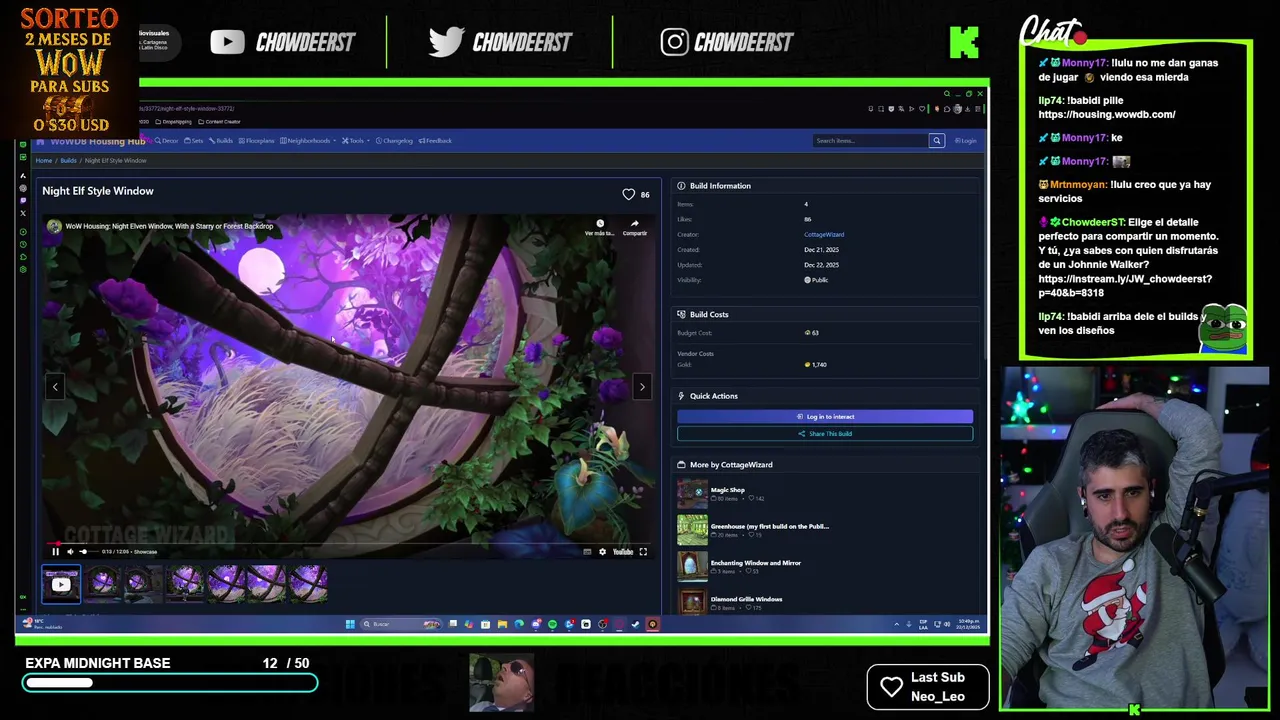Go to Home breadcrumb

44,161
